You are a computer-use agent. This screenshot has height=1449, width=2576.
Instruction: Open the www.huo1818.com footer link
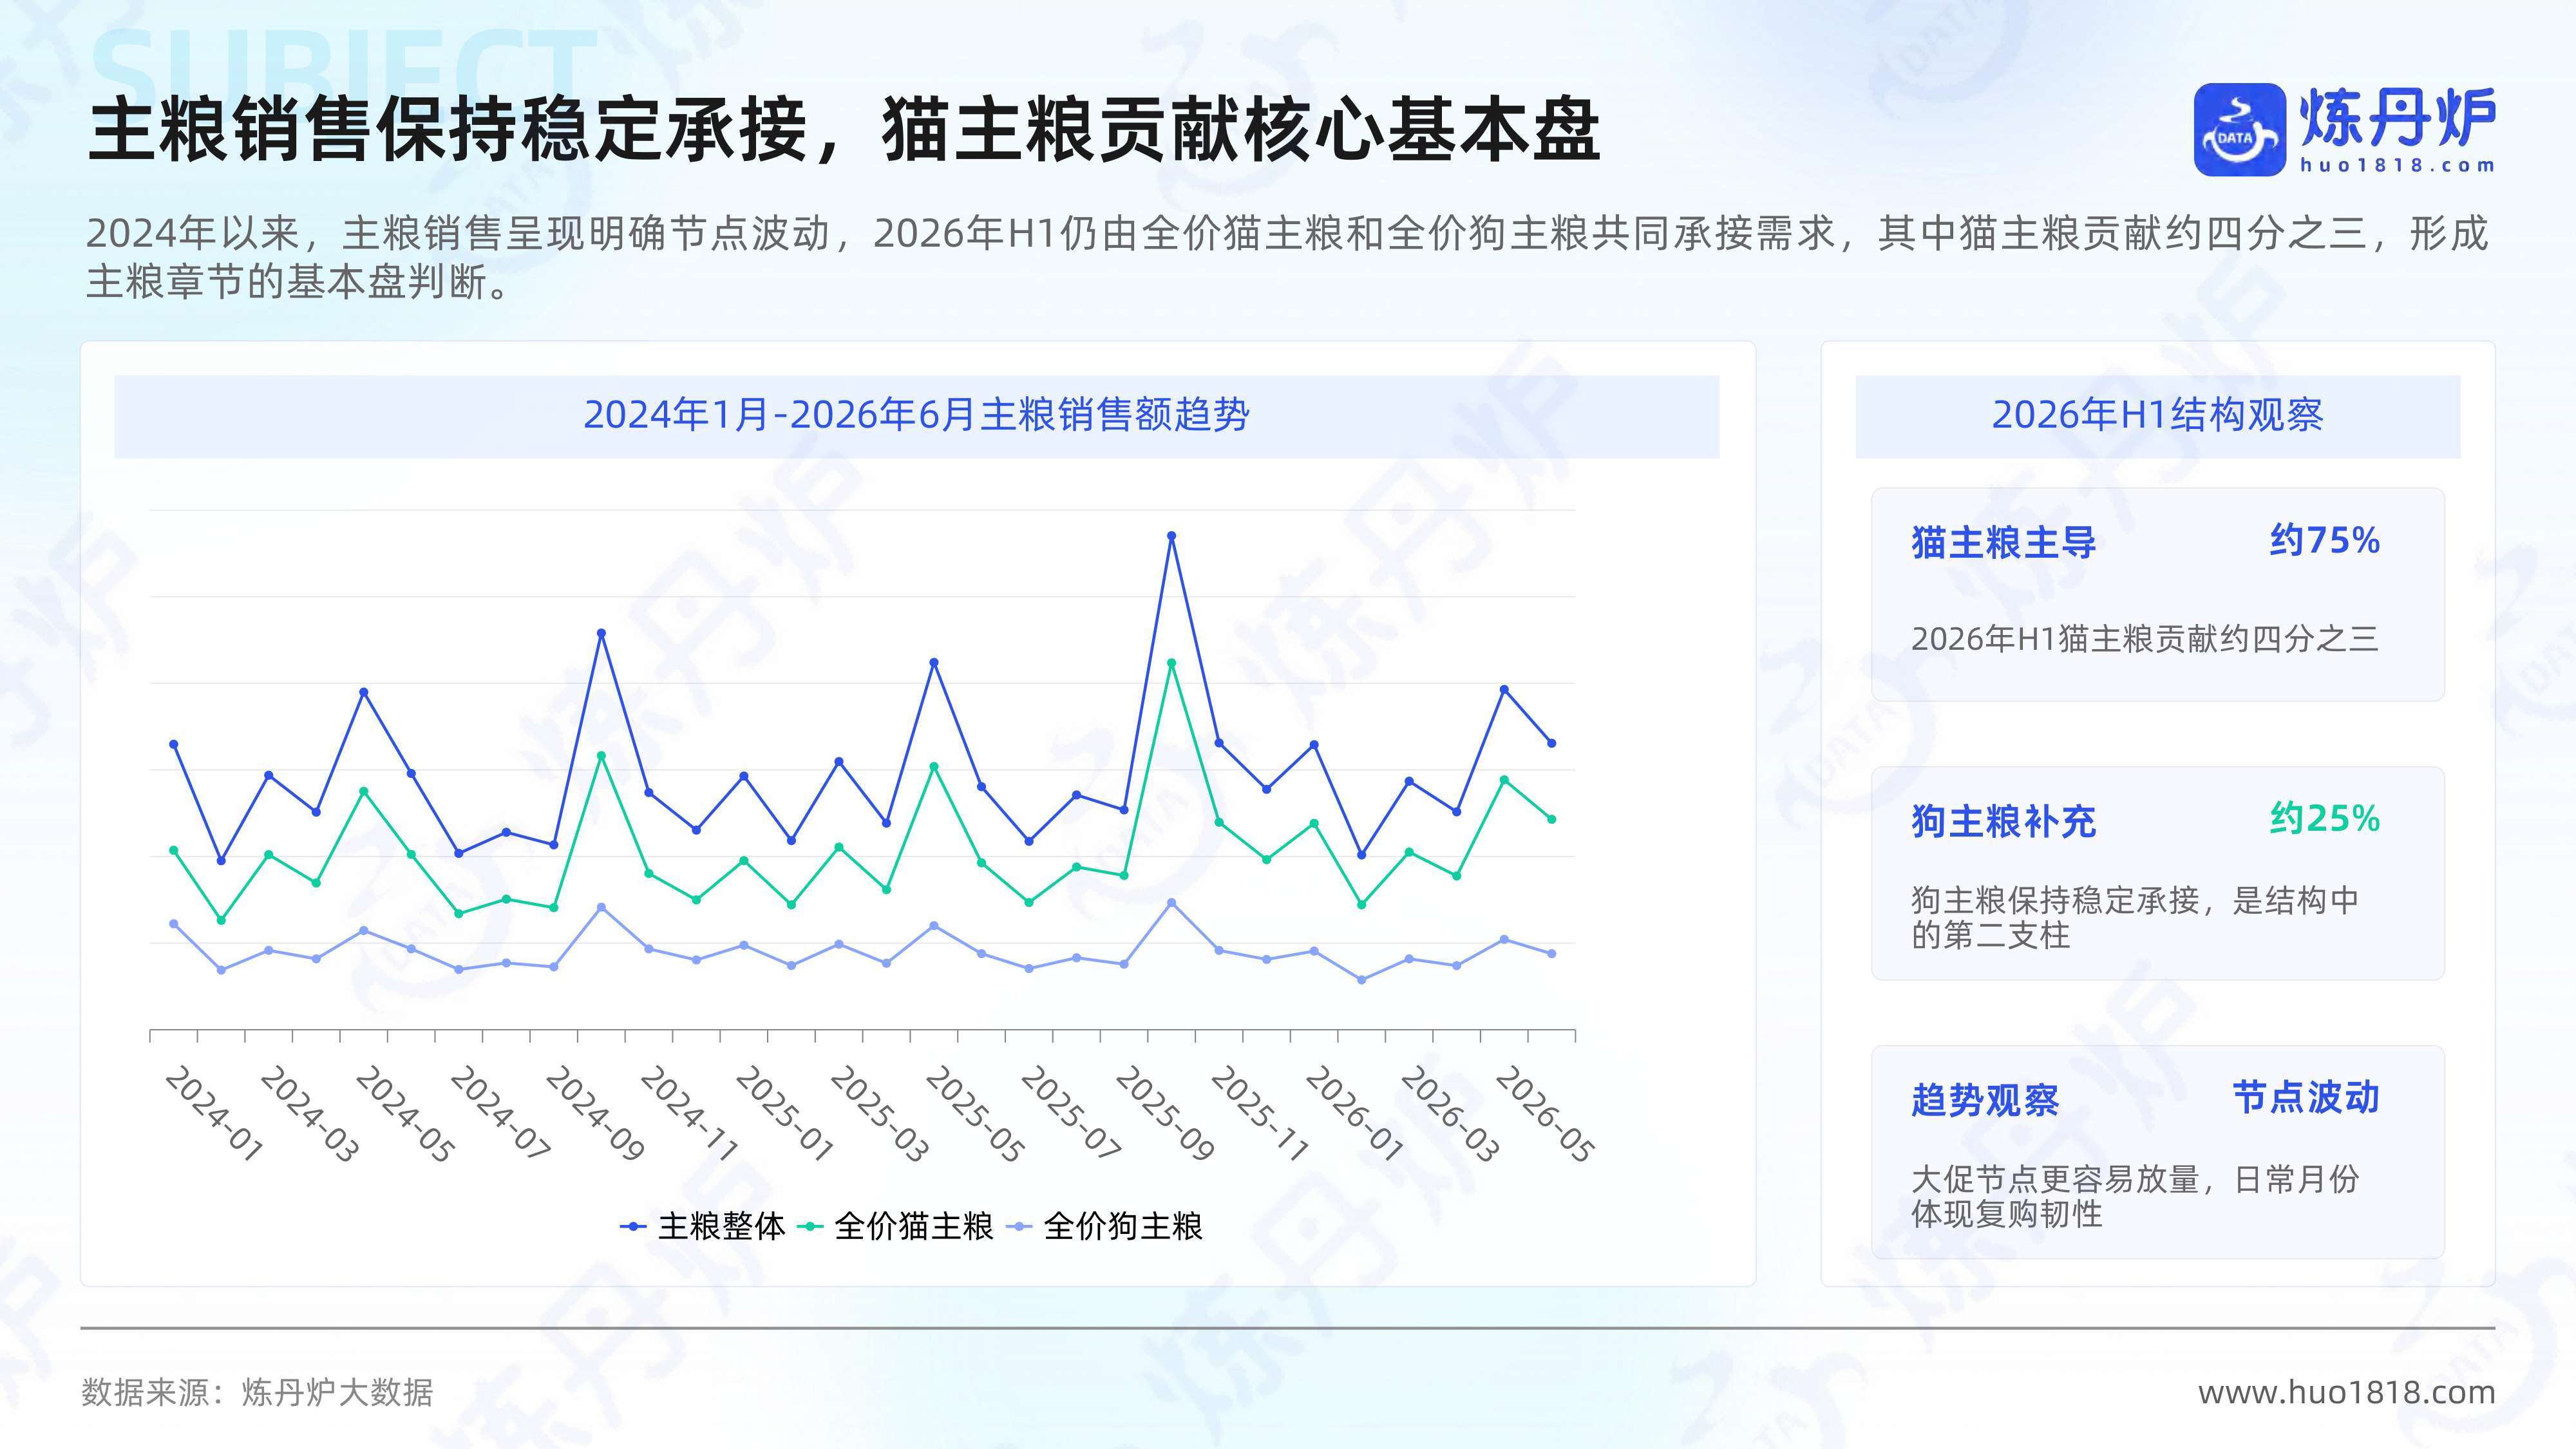click(x=2346, y=1392)
